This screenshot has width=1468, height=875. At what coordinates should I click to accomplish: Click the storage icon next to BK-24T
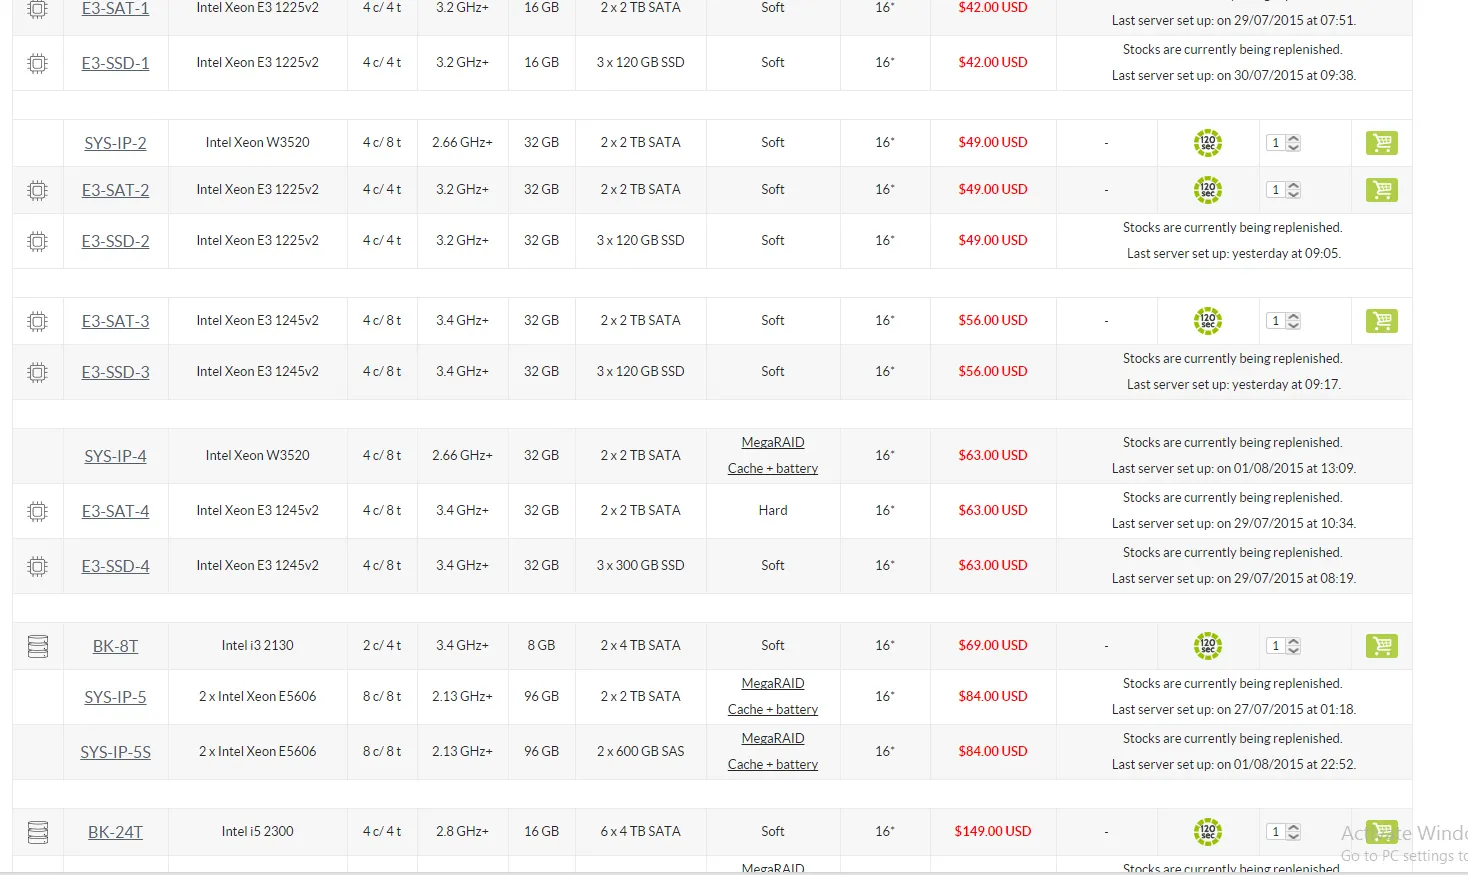(x=38, y=832)
